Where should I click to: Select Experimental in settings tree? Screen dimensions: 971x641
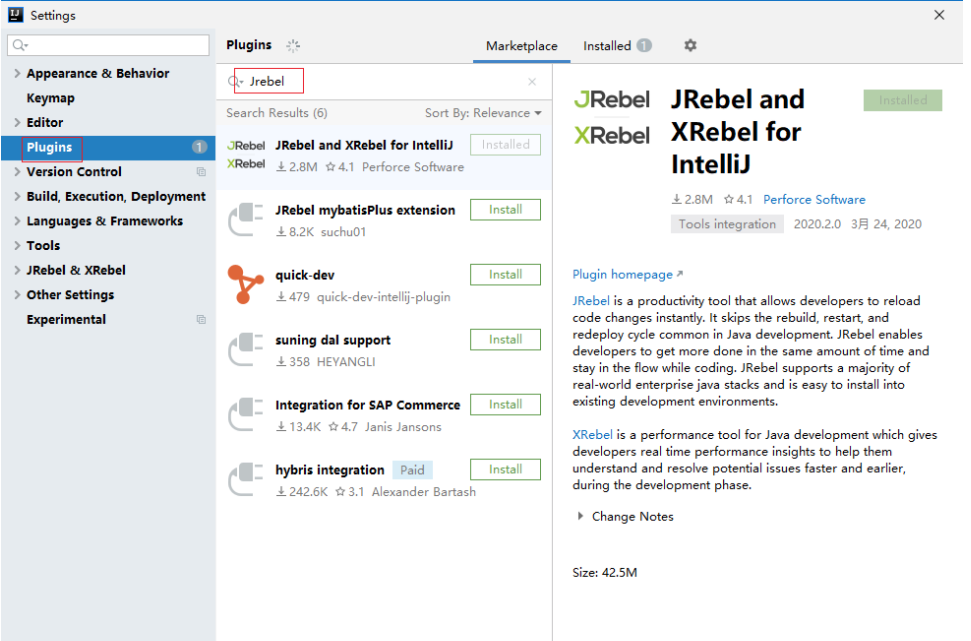(66, 320)
